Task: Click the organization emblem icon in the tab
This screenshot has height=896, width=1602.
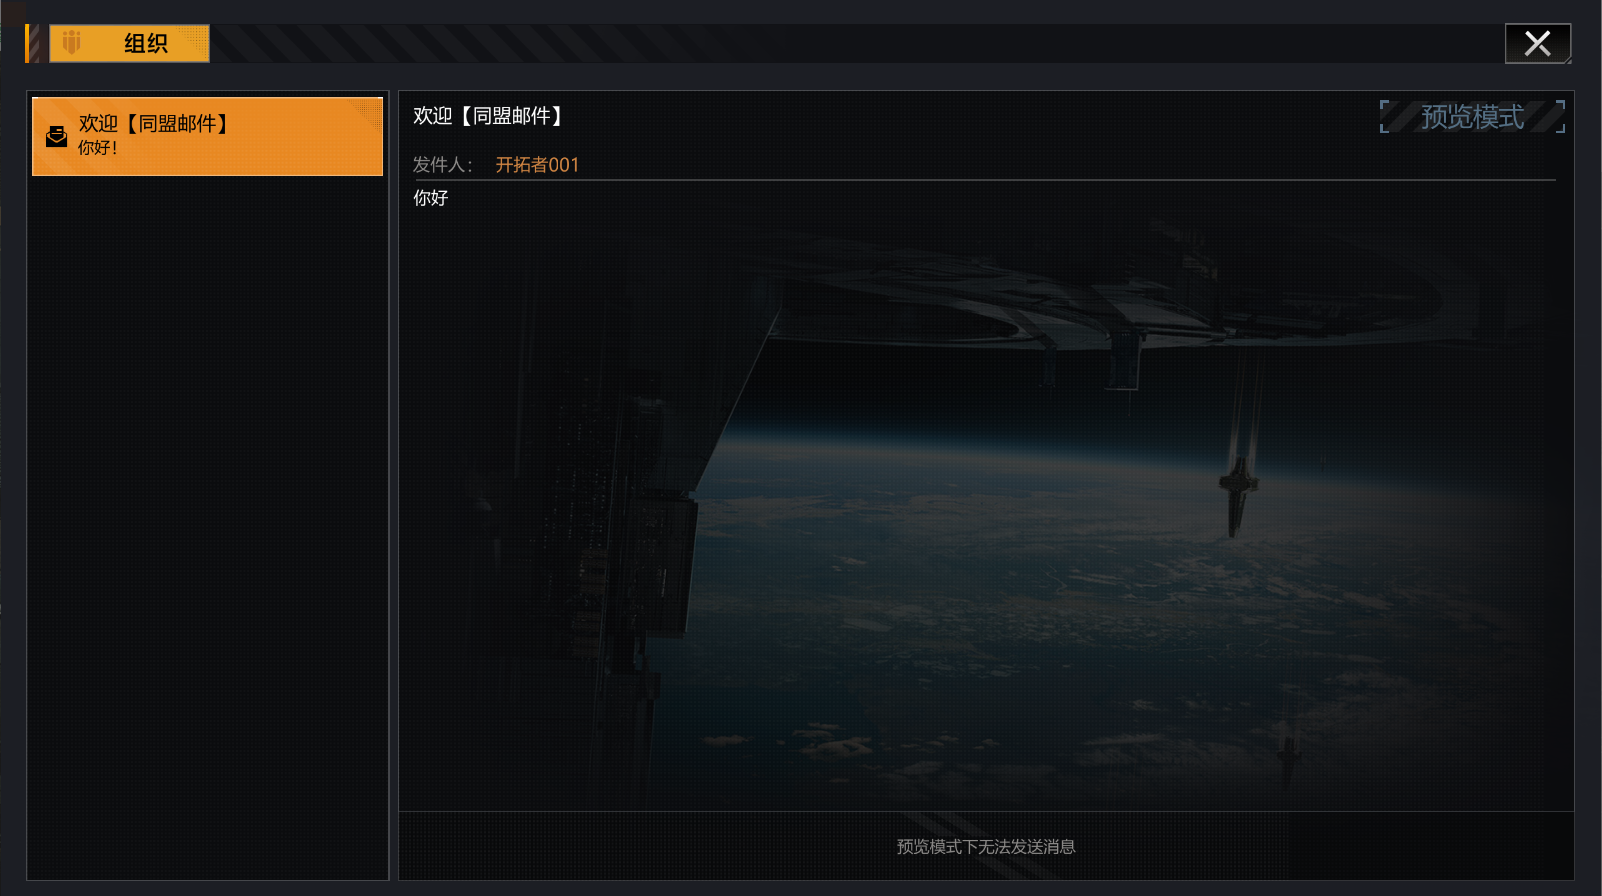Action: [x=71, y=43]
